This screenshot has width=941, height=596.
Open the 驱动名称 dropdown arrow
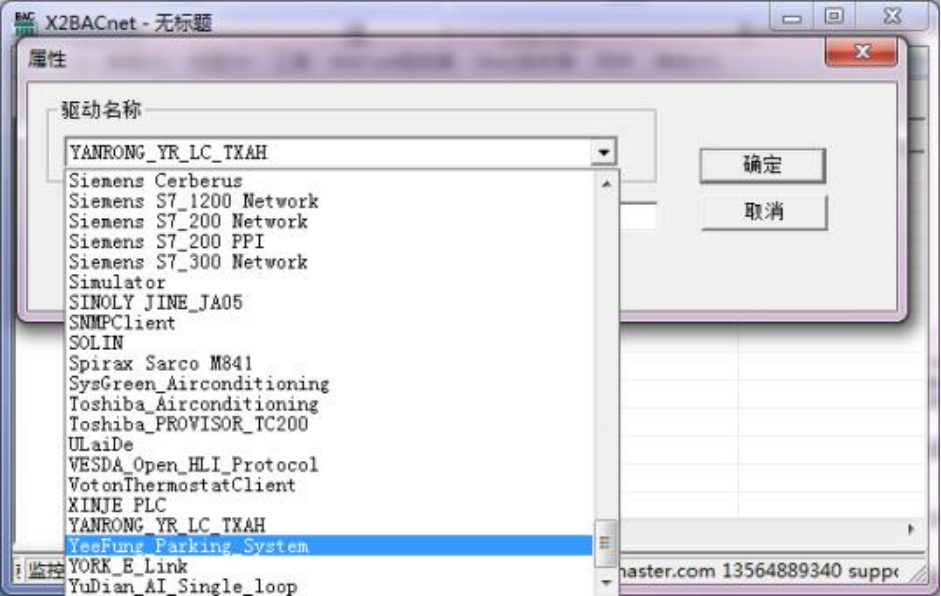coord(604,152)
